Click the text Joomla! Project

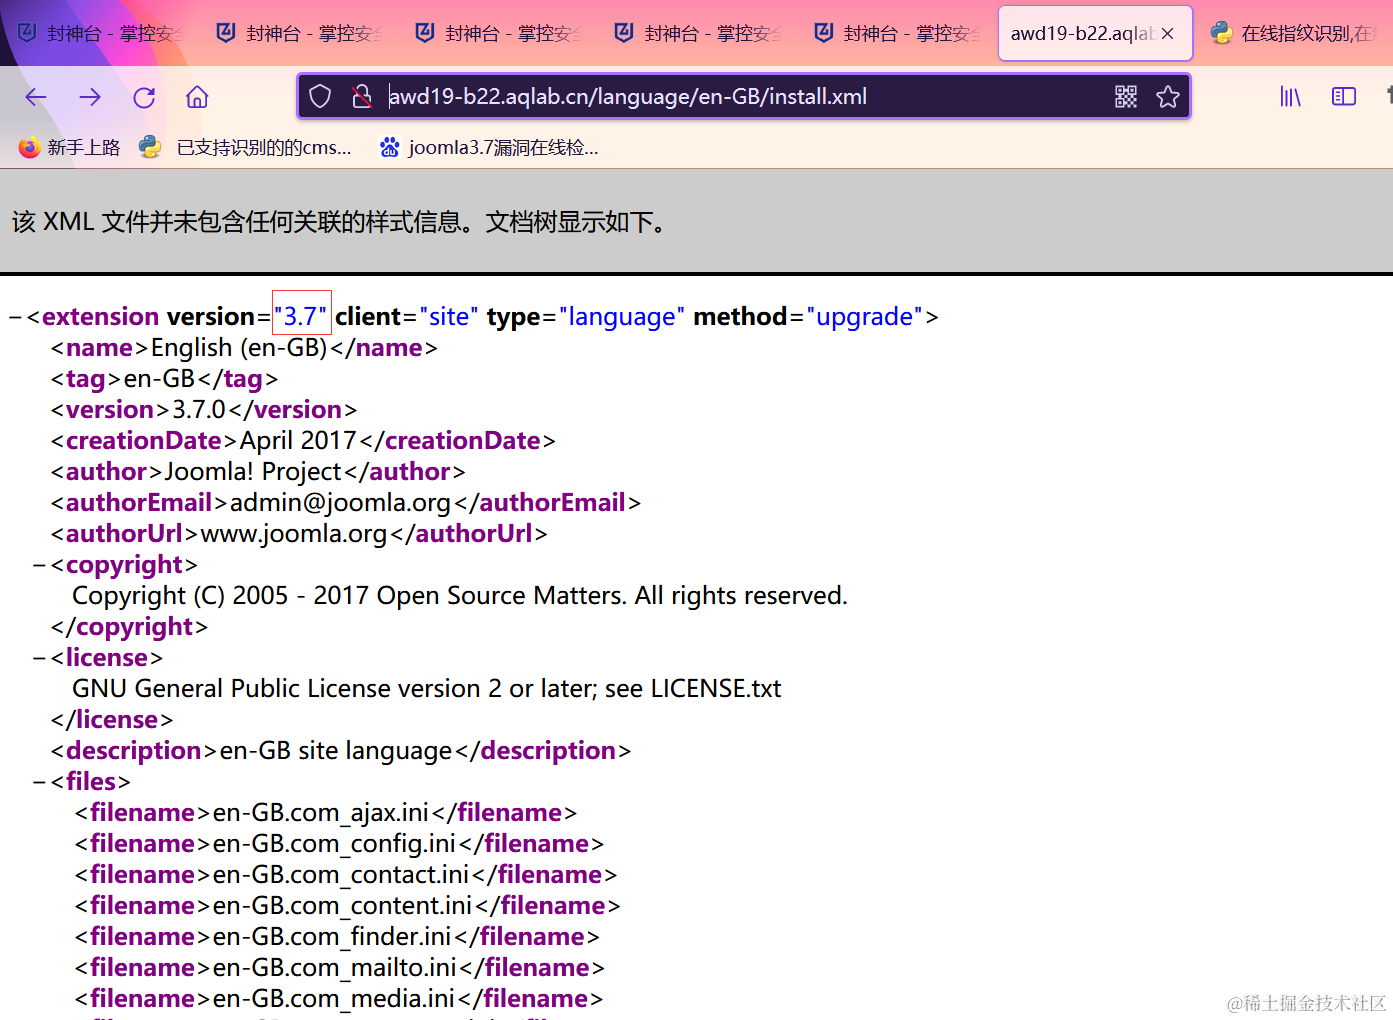254,472
